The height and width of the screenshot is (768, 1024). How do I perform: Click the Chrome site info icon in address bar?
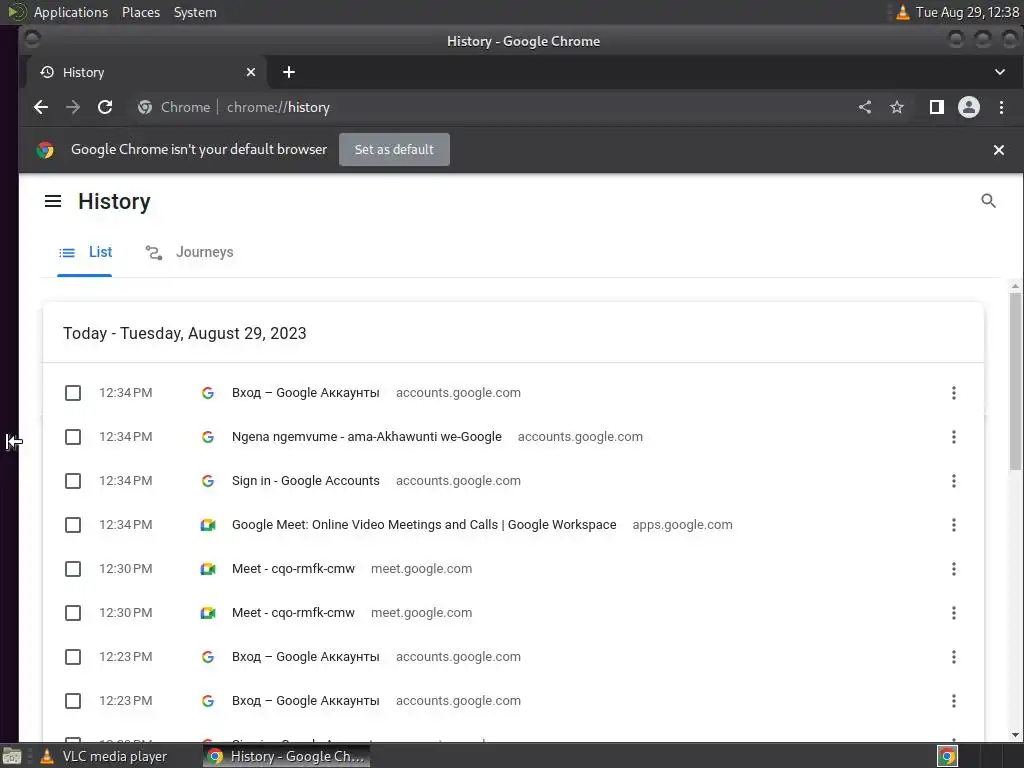point(145,107)
